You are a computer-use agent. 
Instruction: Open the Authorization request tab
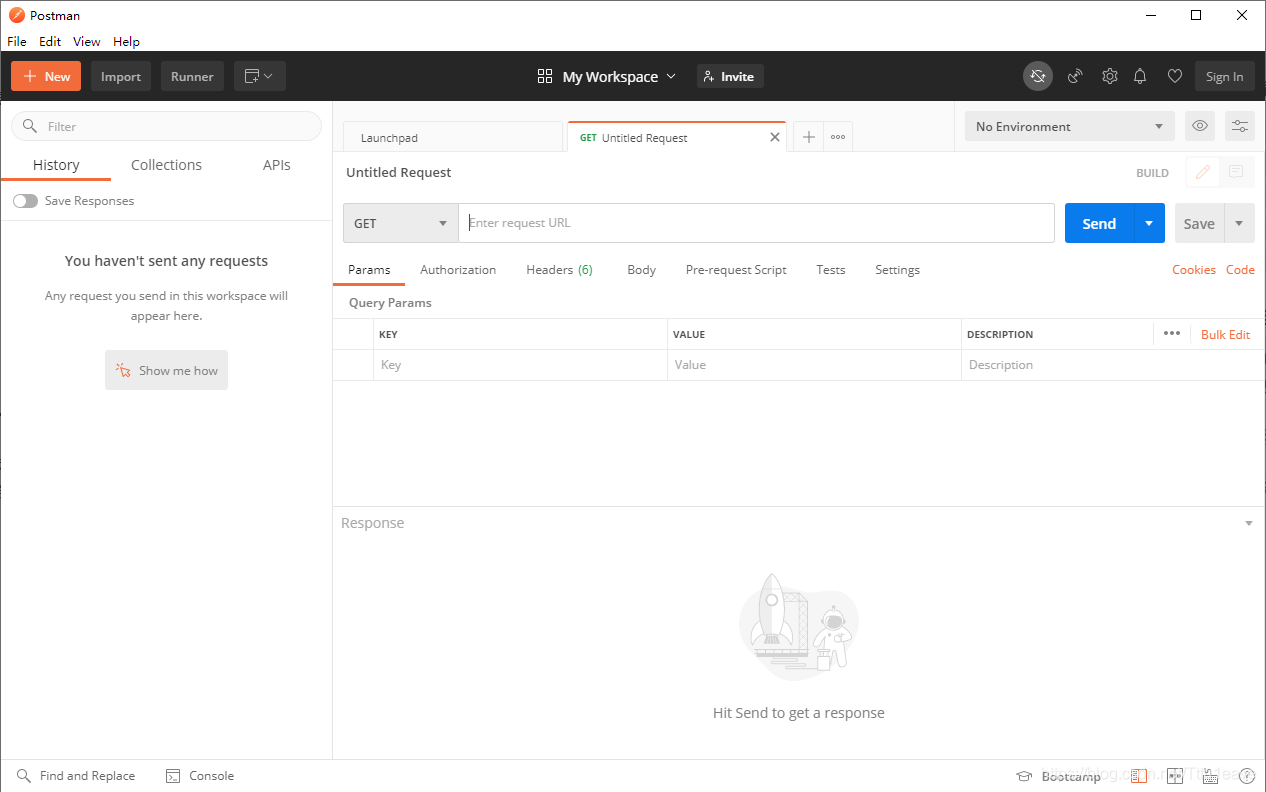(458, 270)
